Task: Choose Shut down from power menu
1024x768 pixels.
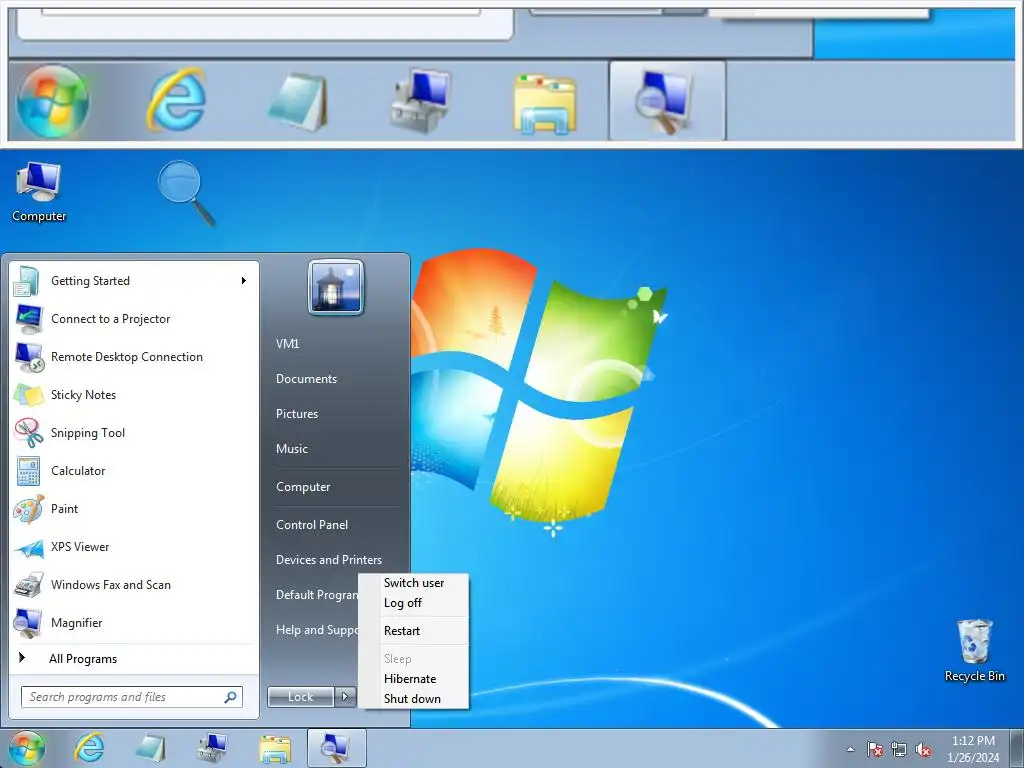Action: point(413,699)
